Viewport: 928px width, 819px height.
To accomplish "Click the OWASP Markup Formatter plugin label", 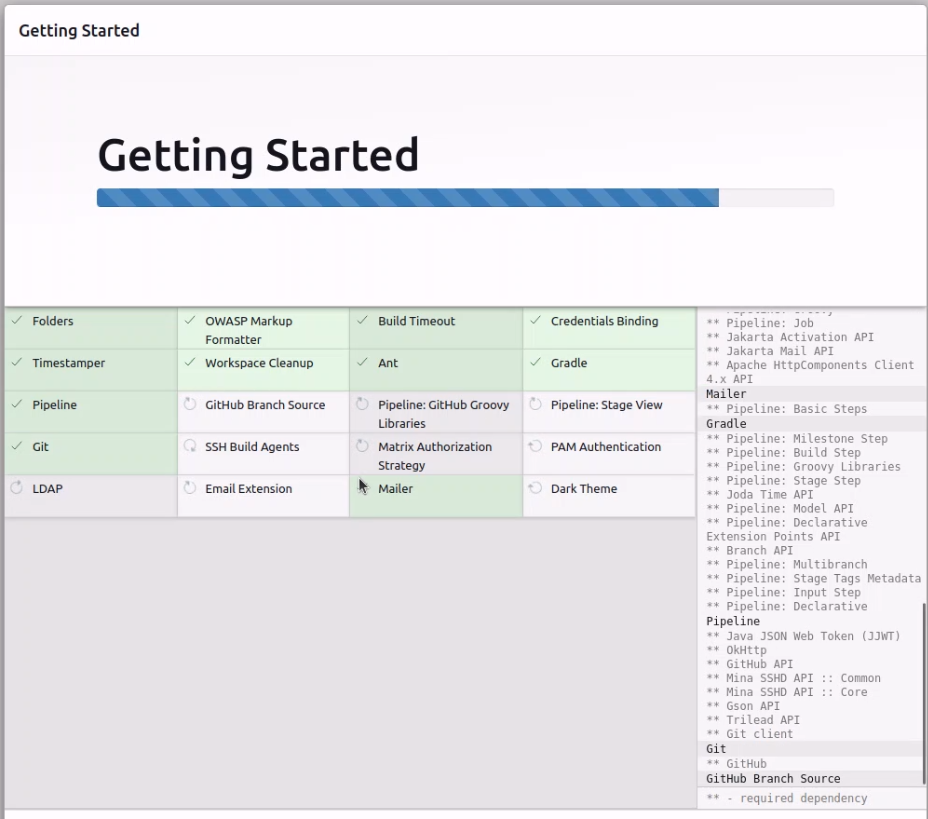I will tap(249, 330).
